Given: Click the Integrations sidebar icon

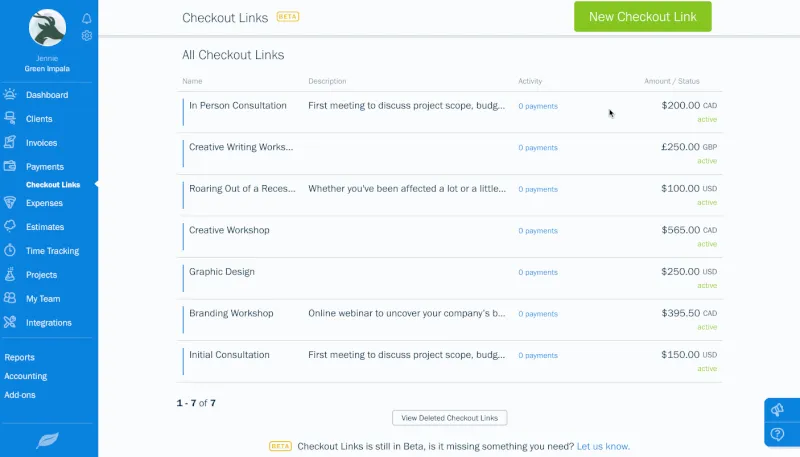Looking at the screenshot, I should click(10, 323).
